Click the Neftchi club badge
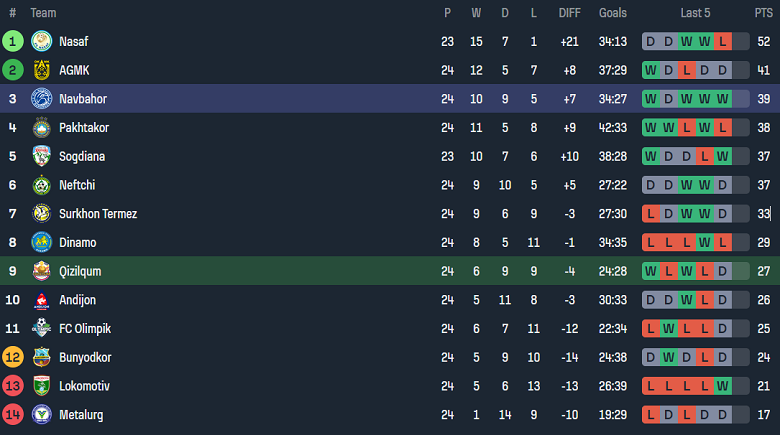 41,185
